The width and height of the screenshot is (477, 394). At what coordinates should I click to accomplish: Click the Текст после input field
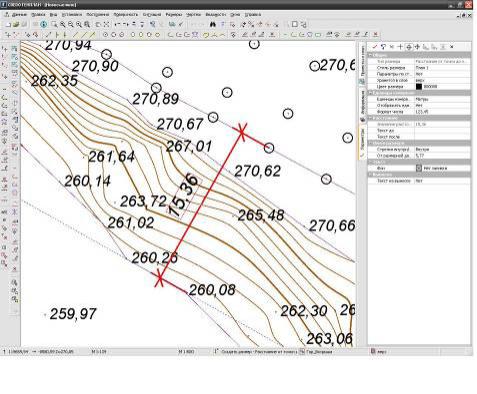[x=443, y=137]
